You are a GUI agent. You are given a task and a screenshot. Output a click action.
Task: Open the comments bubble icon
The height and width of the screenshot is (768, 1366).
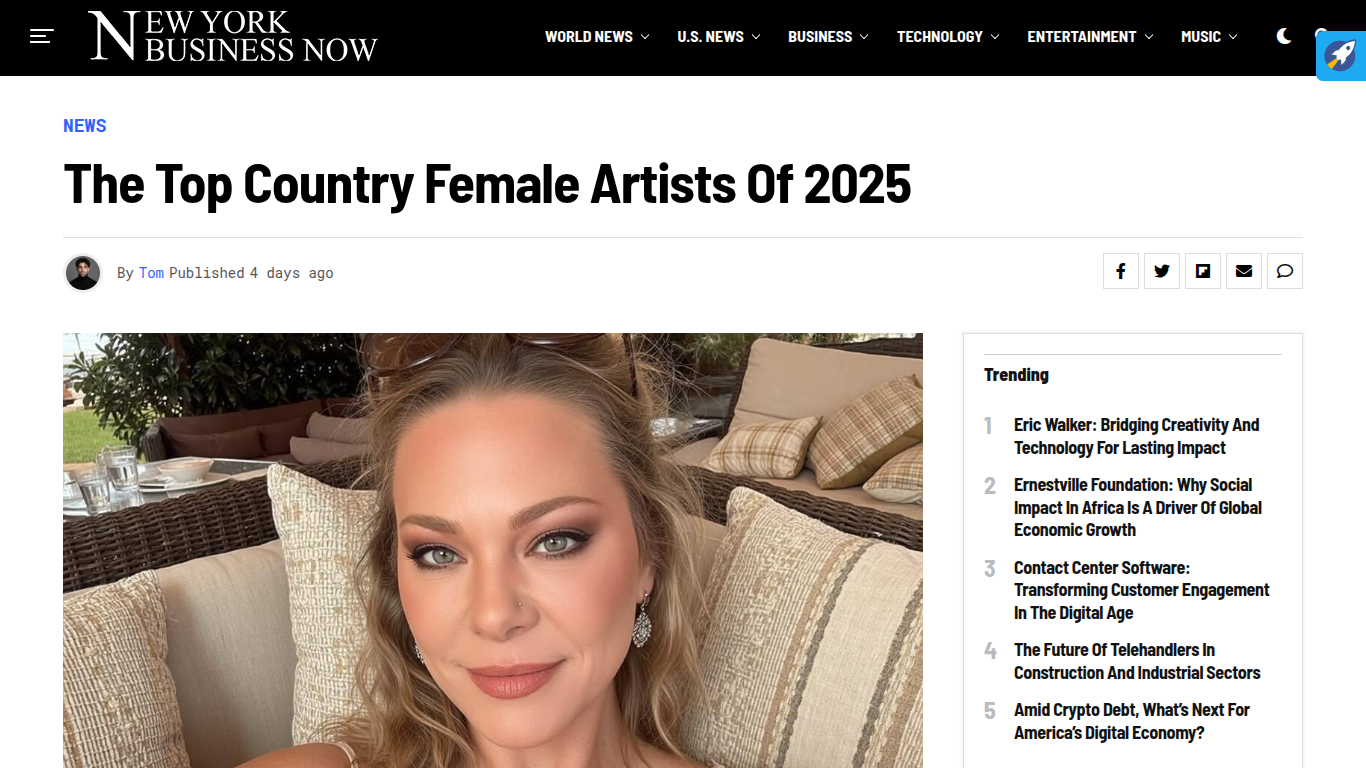tap(1285, 271)
